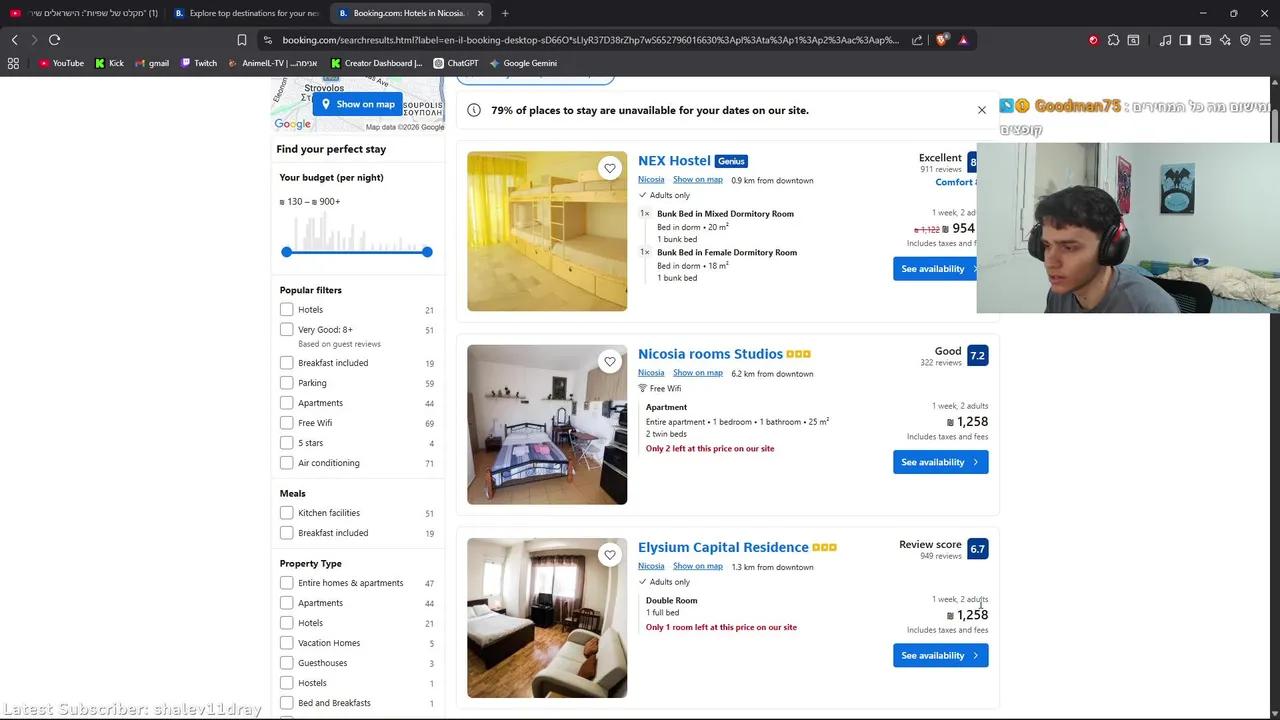Check the Vacation Homes property type
This screenshot has width=1280, height=720.
click(x=287, y=643)
